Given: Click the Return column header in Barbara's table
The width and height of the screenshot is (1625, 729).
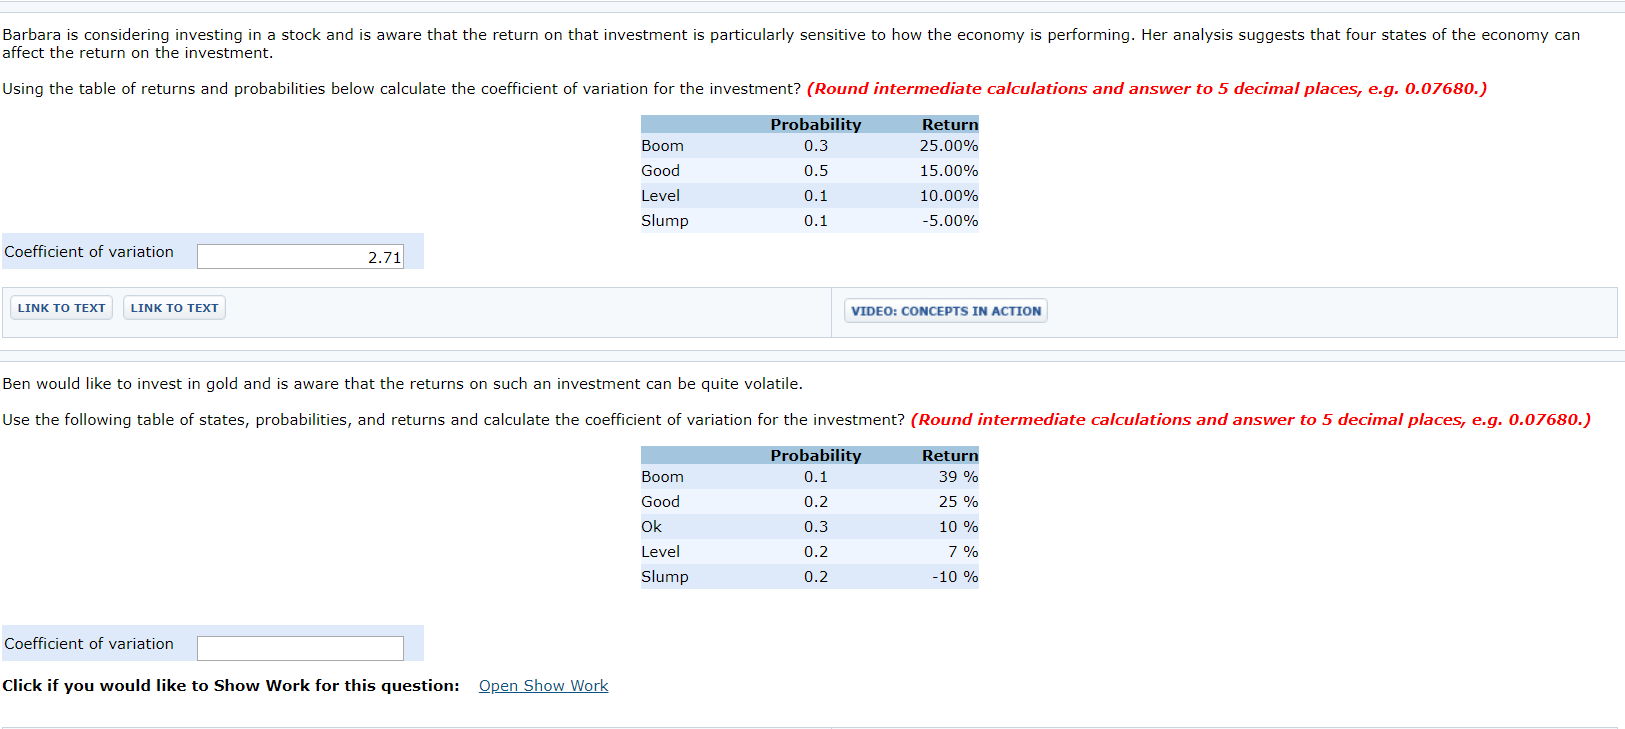Looking at the screenshot, I should (x=950, y=124).
